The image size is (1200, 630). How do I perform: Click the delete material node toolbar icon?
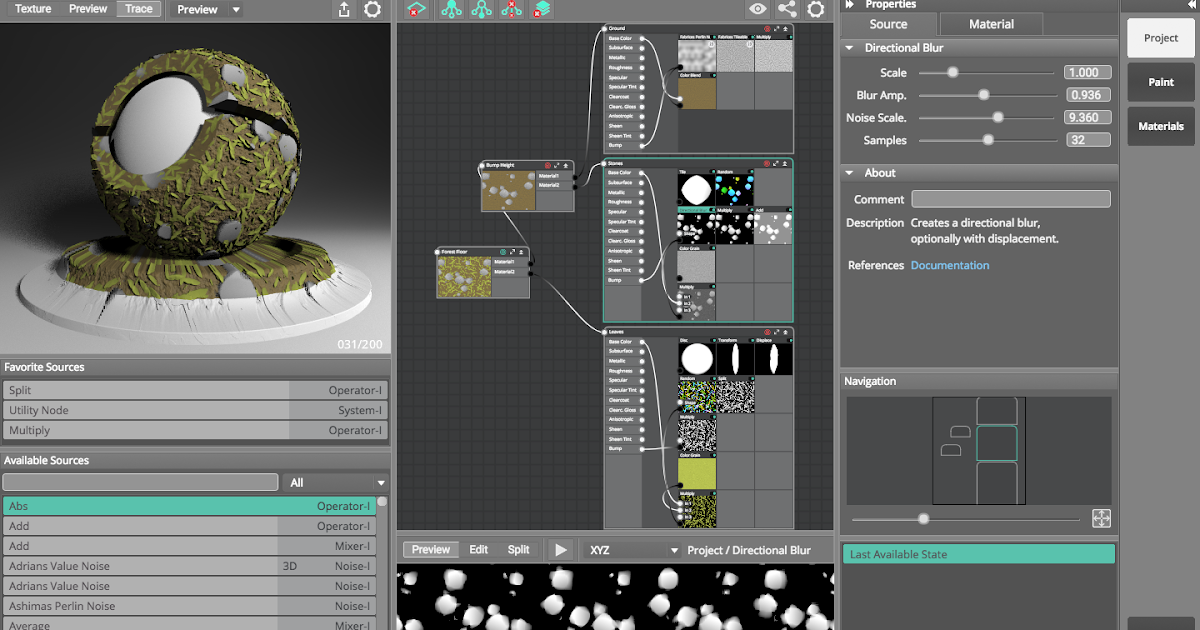pyautogui.click(x=417, y=9)
